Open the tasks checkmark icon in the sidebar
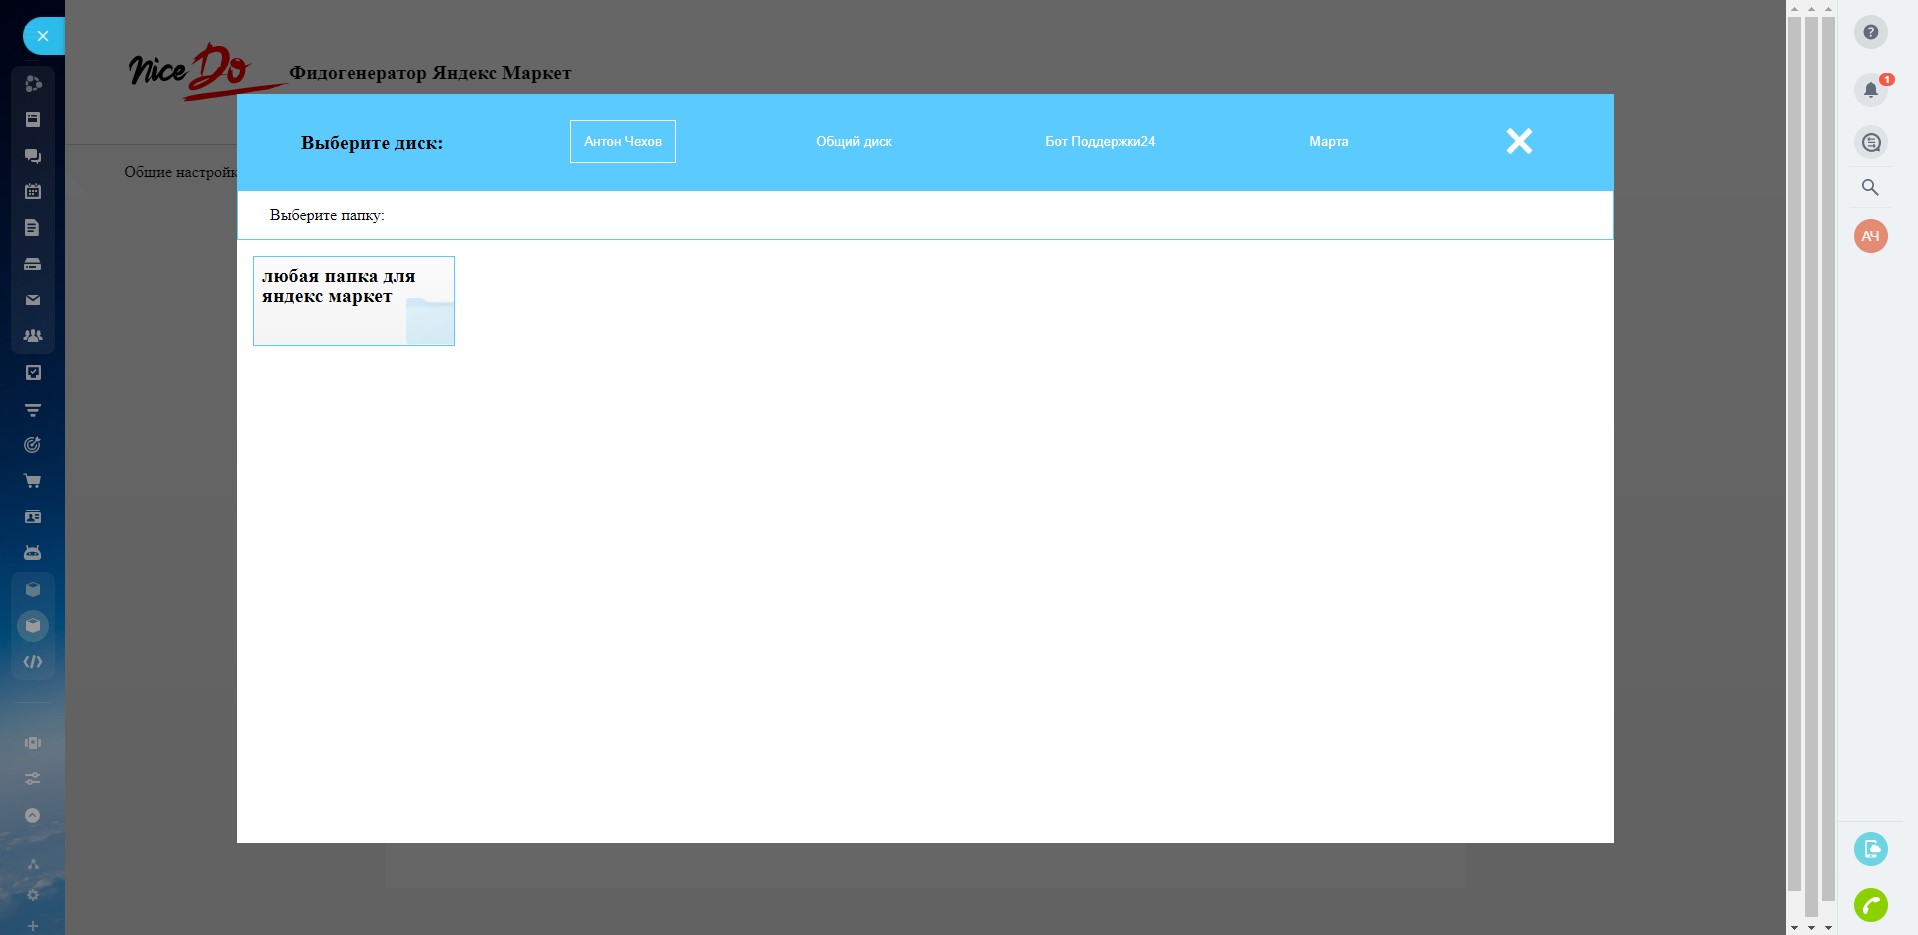 pos(33,372)
